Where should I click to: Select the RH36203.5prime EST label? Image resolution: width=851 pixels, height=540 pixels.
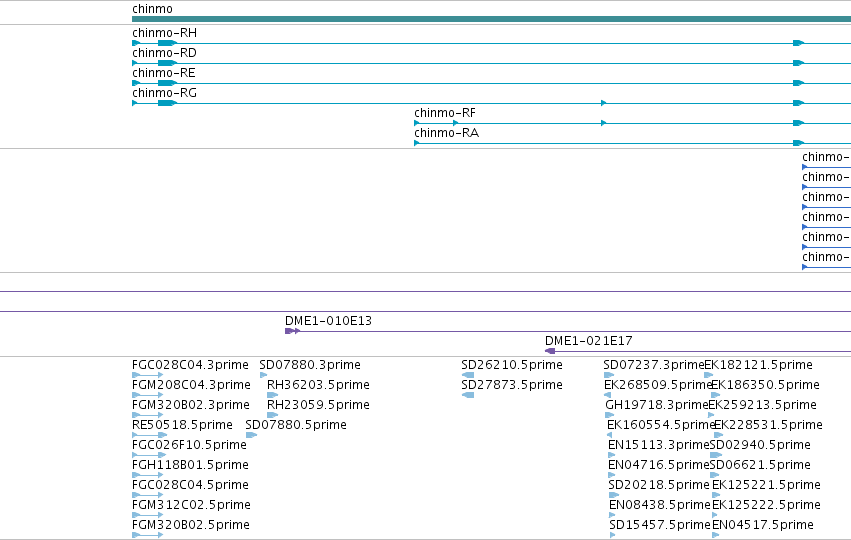(319, 385)
